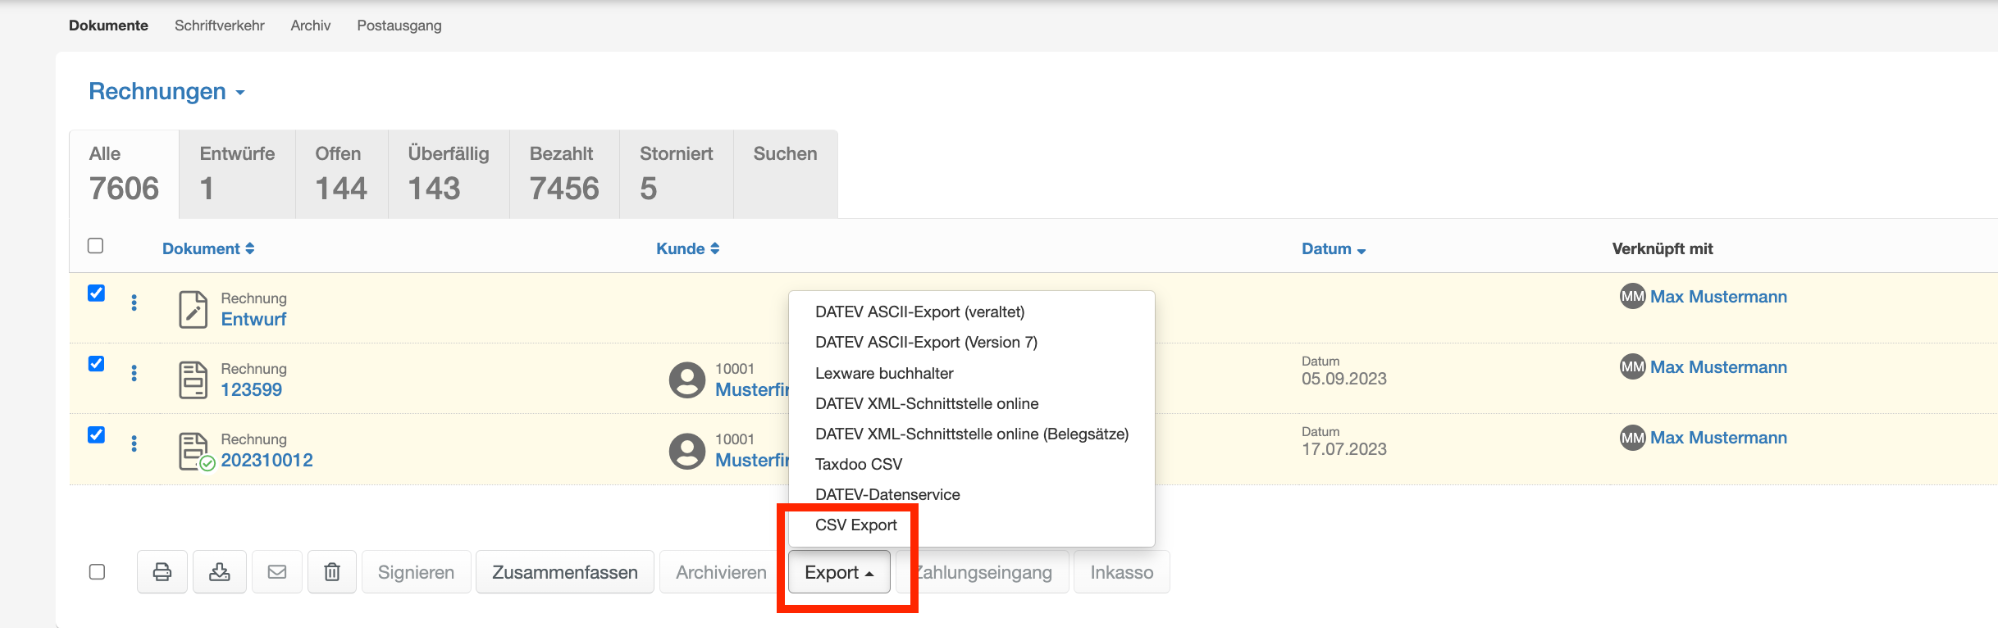Viewport: 1998px width, 628px height.
Task: Open the Postausgang navigation item
Action: tap(399, 26)
